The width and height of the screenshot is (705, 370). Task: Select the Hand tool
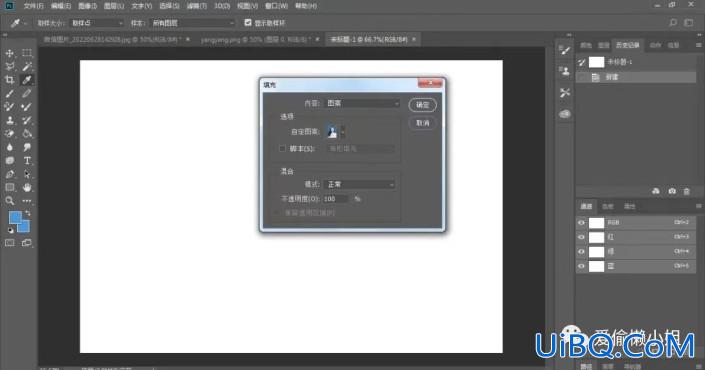tap(27, 187)
